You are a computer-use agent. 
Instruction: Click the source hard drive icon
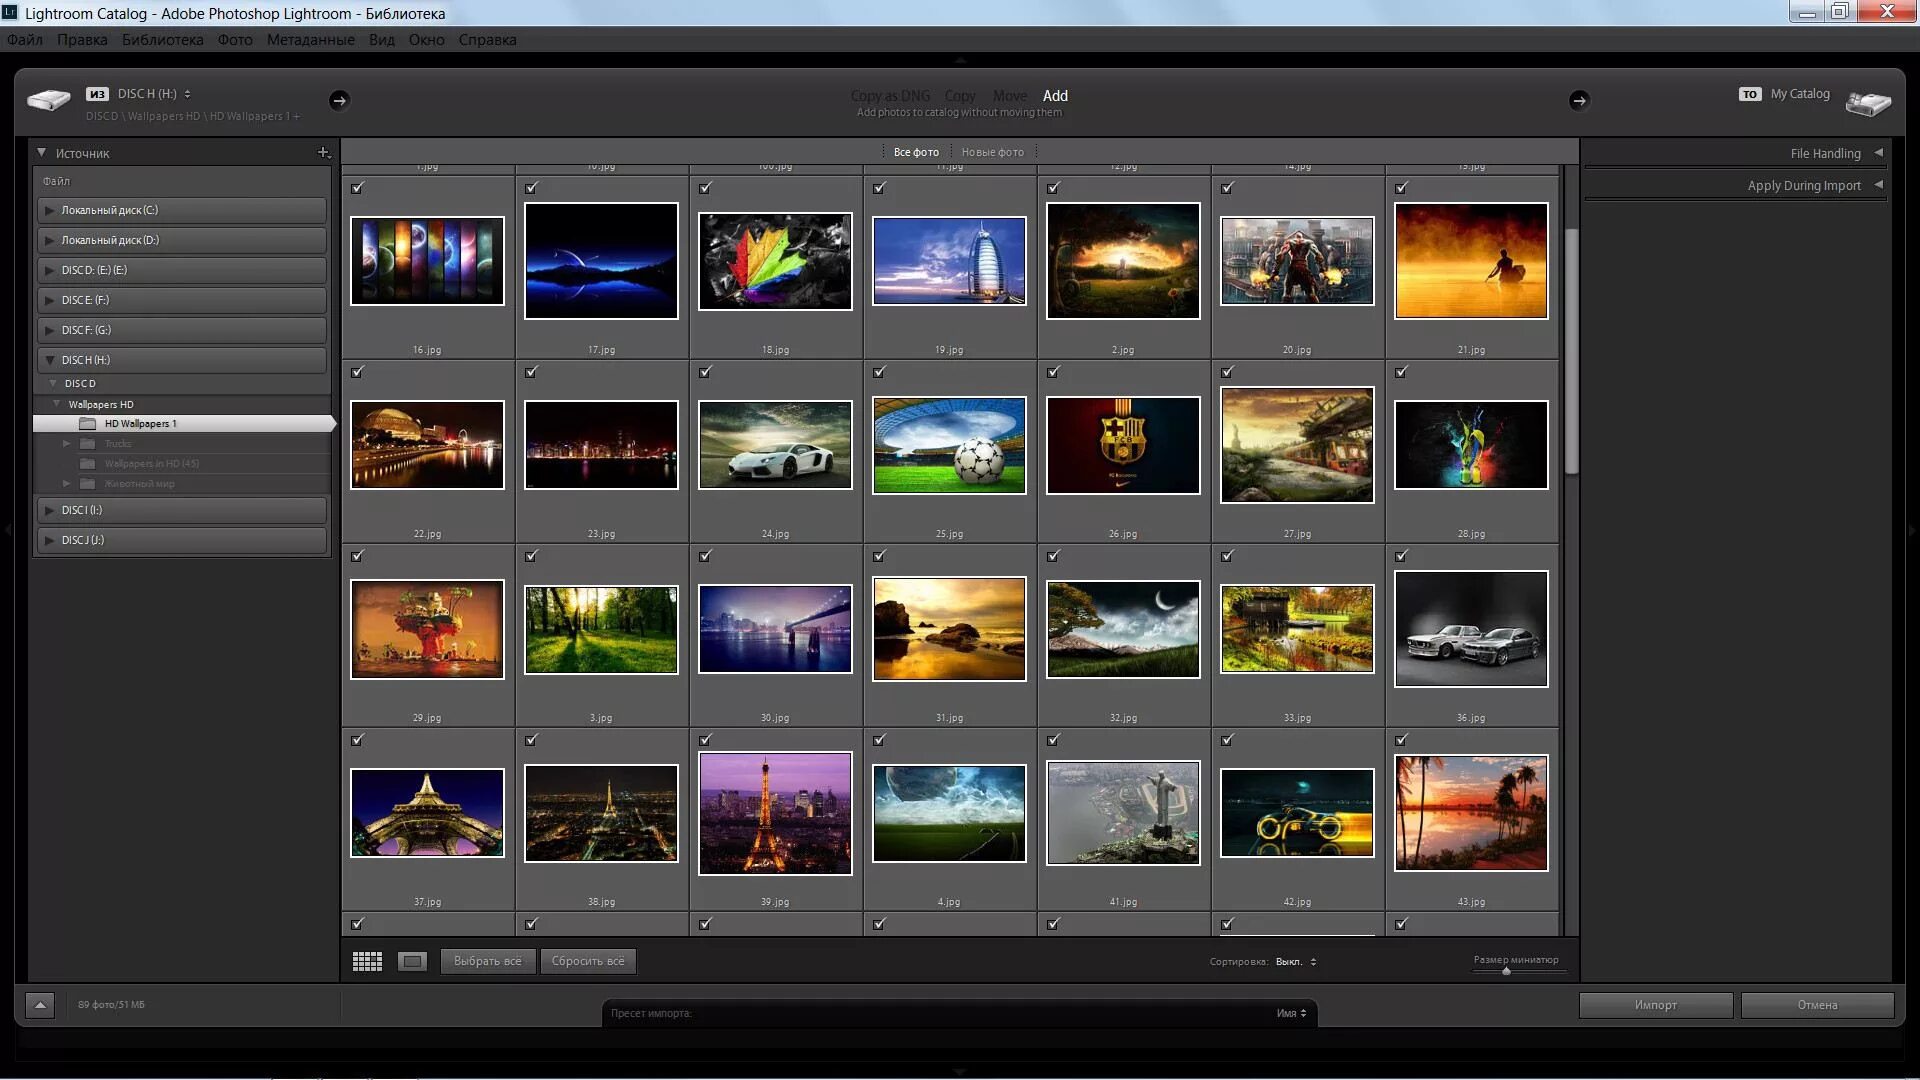tap(48, 100)
